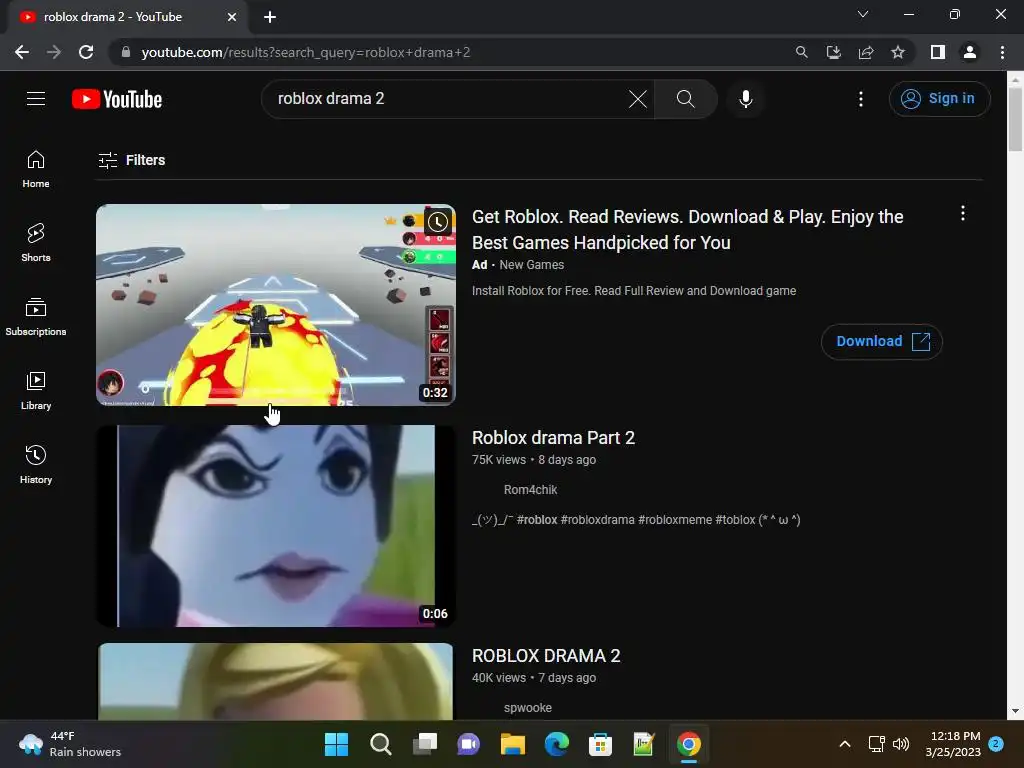Bookmark this page with star
This screenshot has width=1024, height=768.
tap(898, 52)
